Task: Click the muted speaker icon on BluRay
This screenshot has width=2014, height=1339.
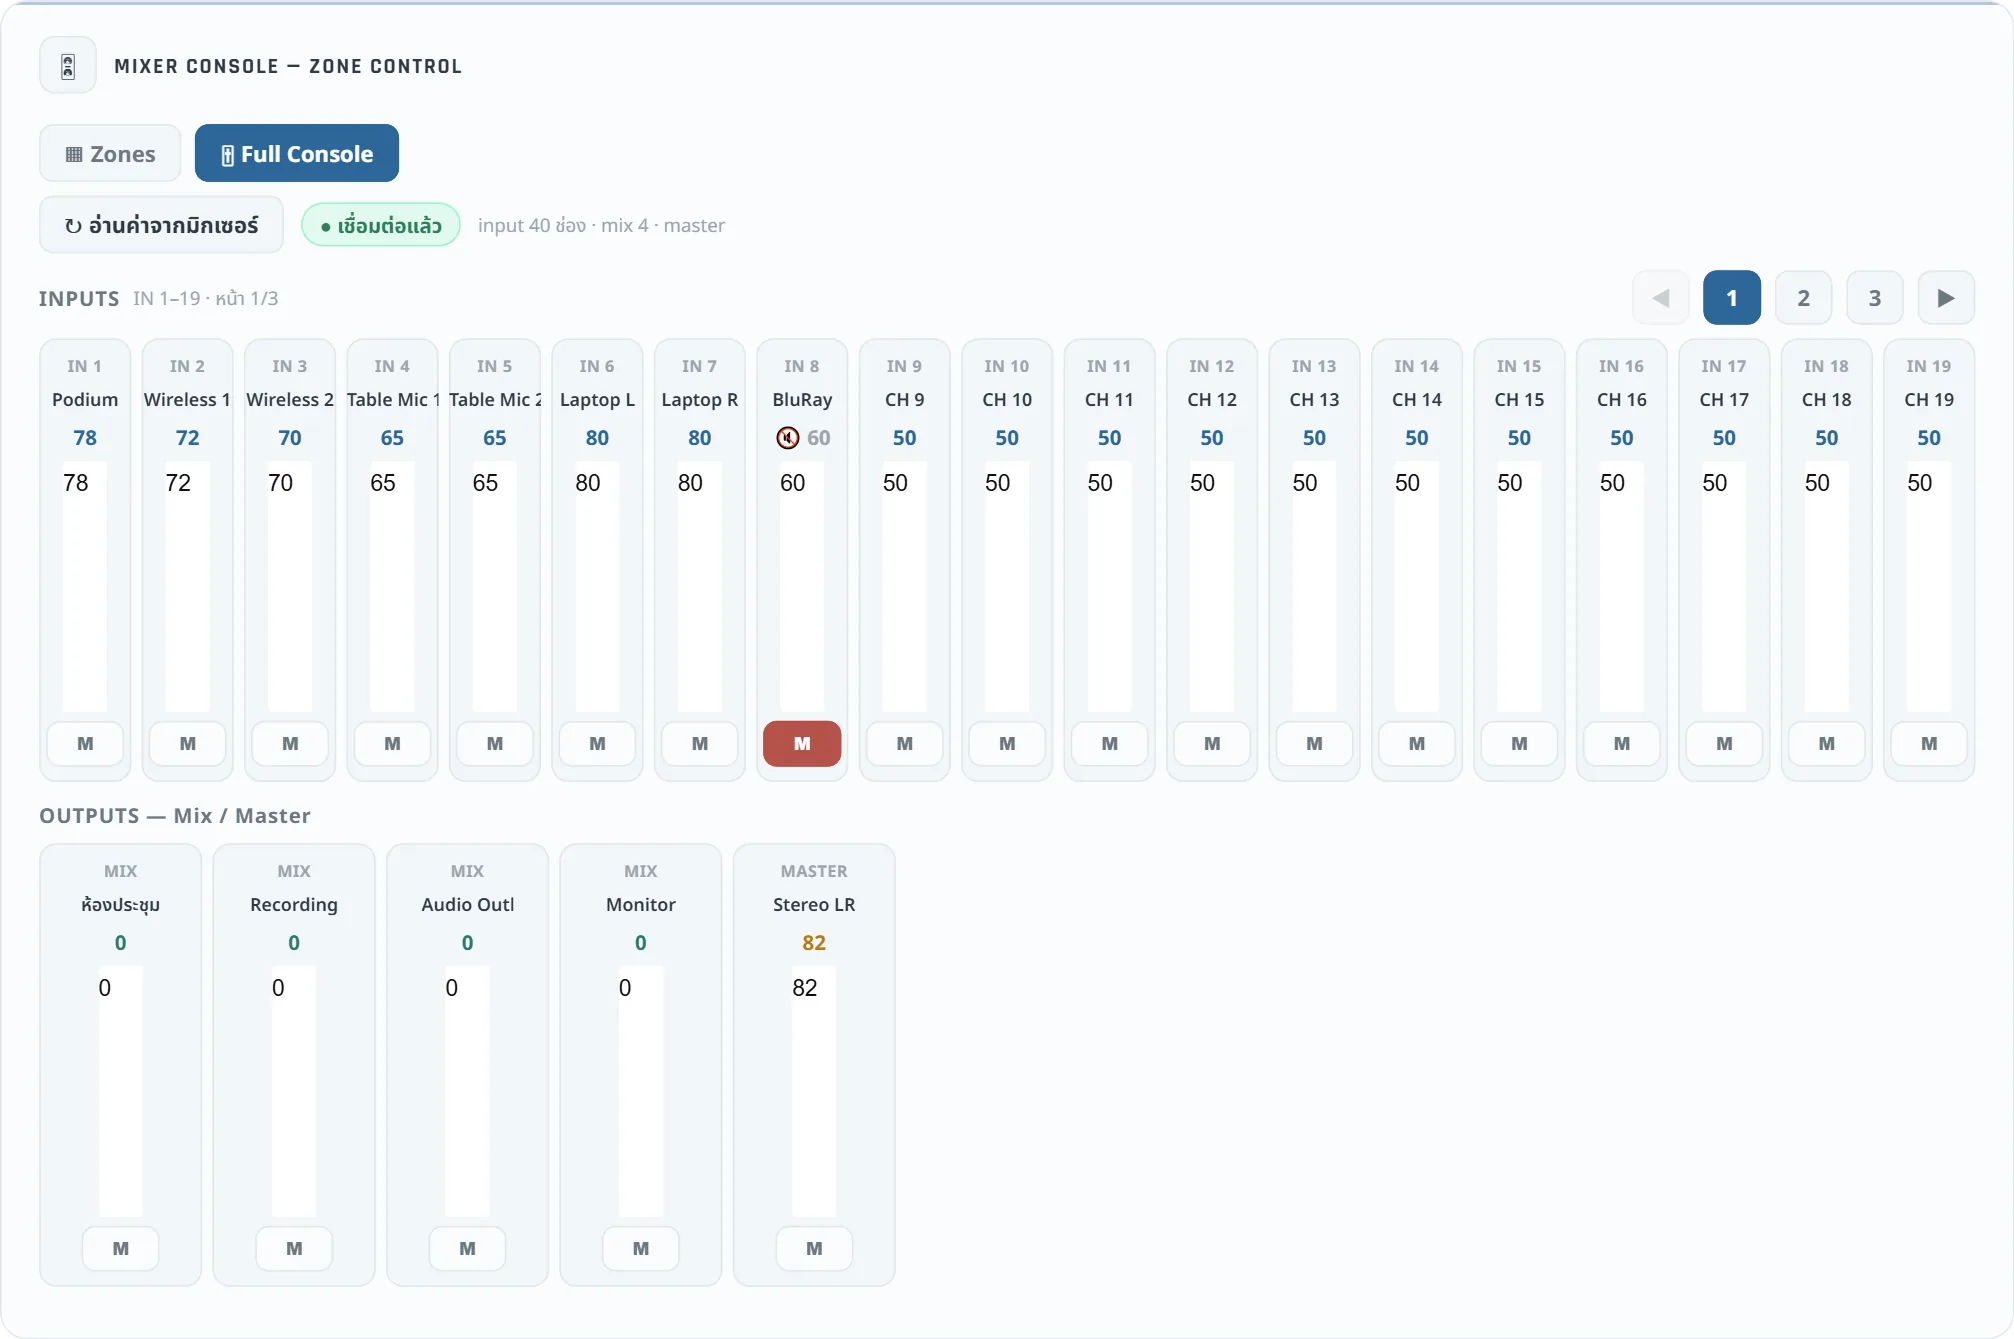Action: (788, 438)
